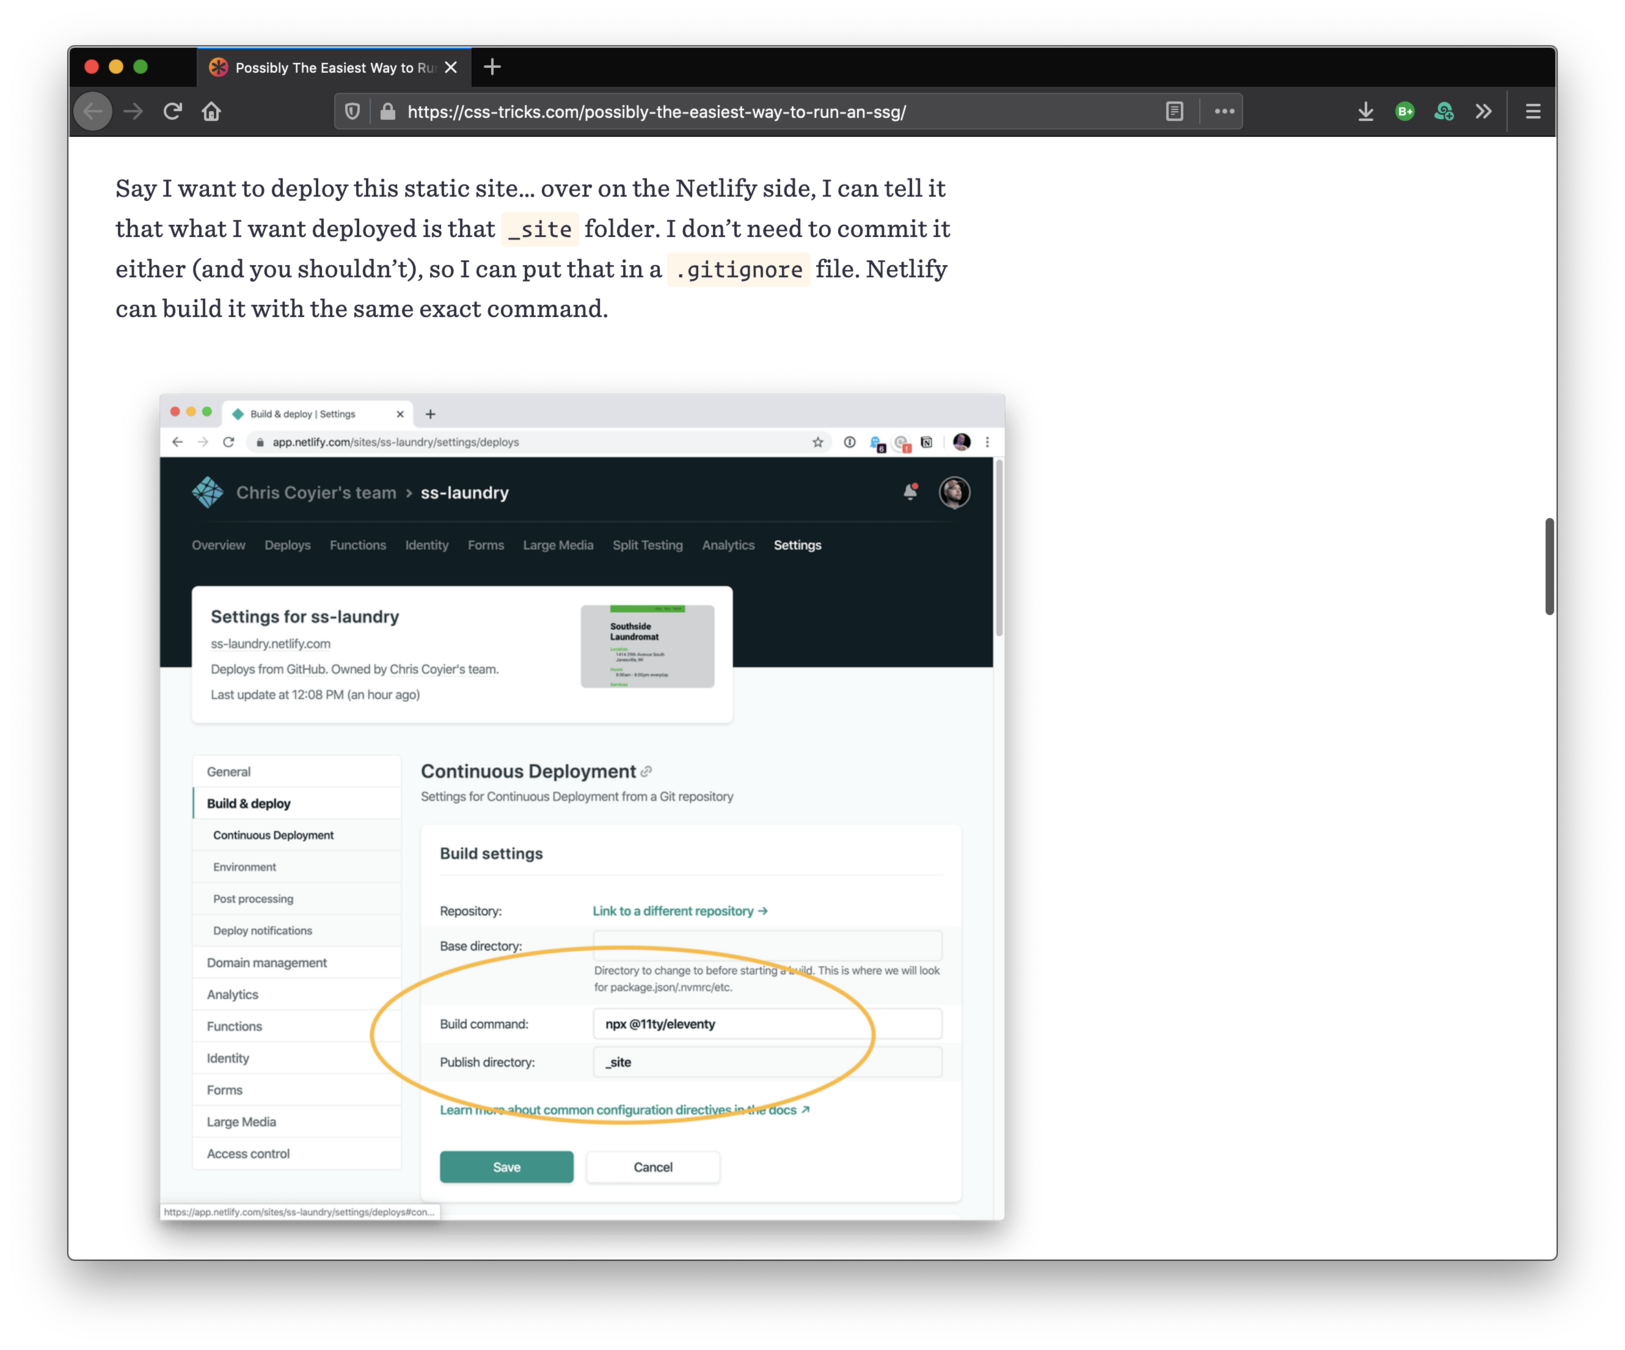Open the Large Media top nav tab
This screenshot has width=1625, height=1350.
558,545
